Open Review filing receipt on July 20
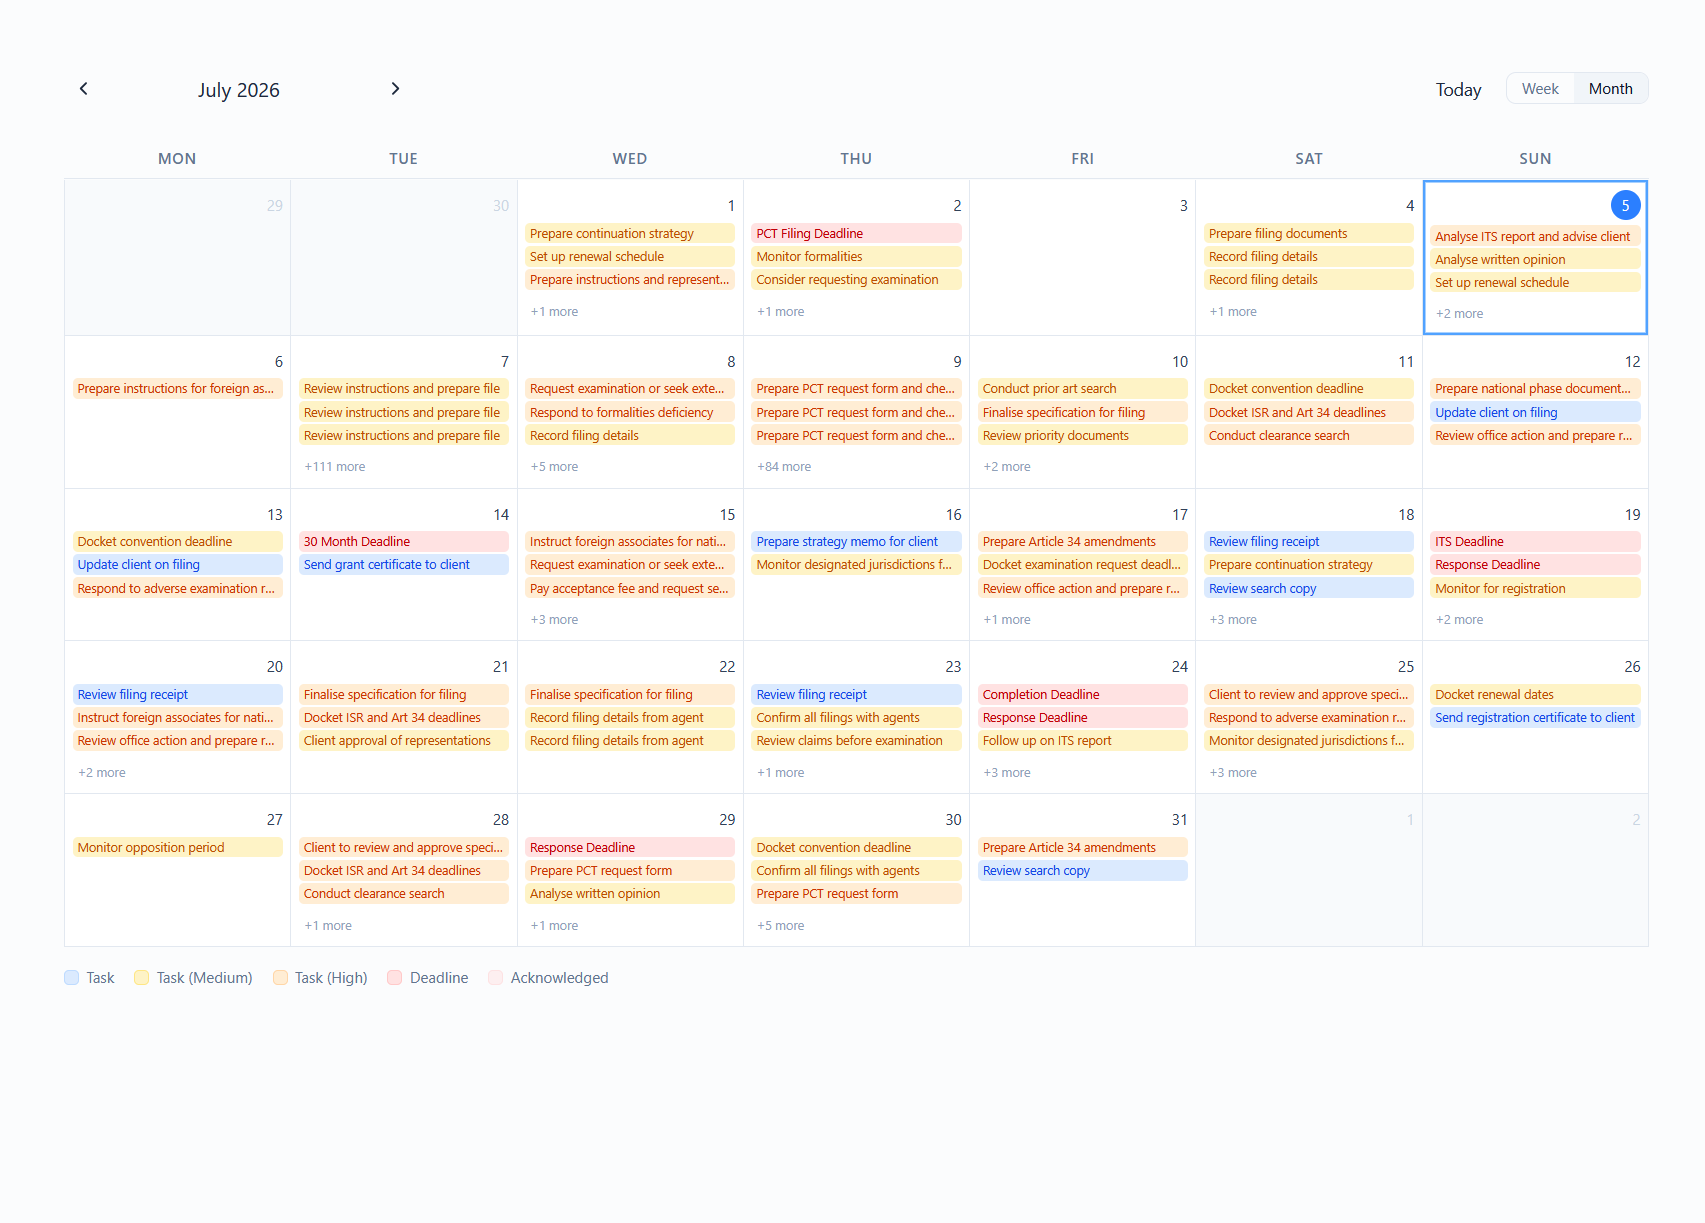 point(177,695)
